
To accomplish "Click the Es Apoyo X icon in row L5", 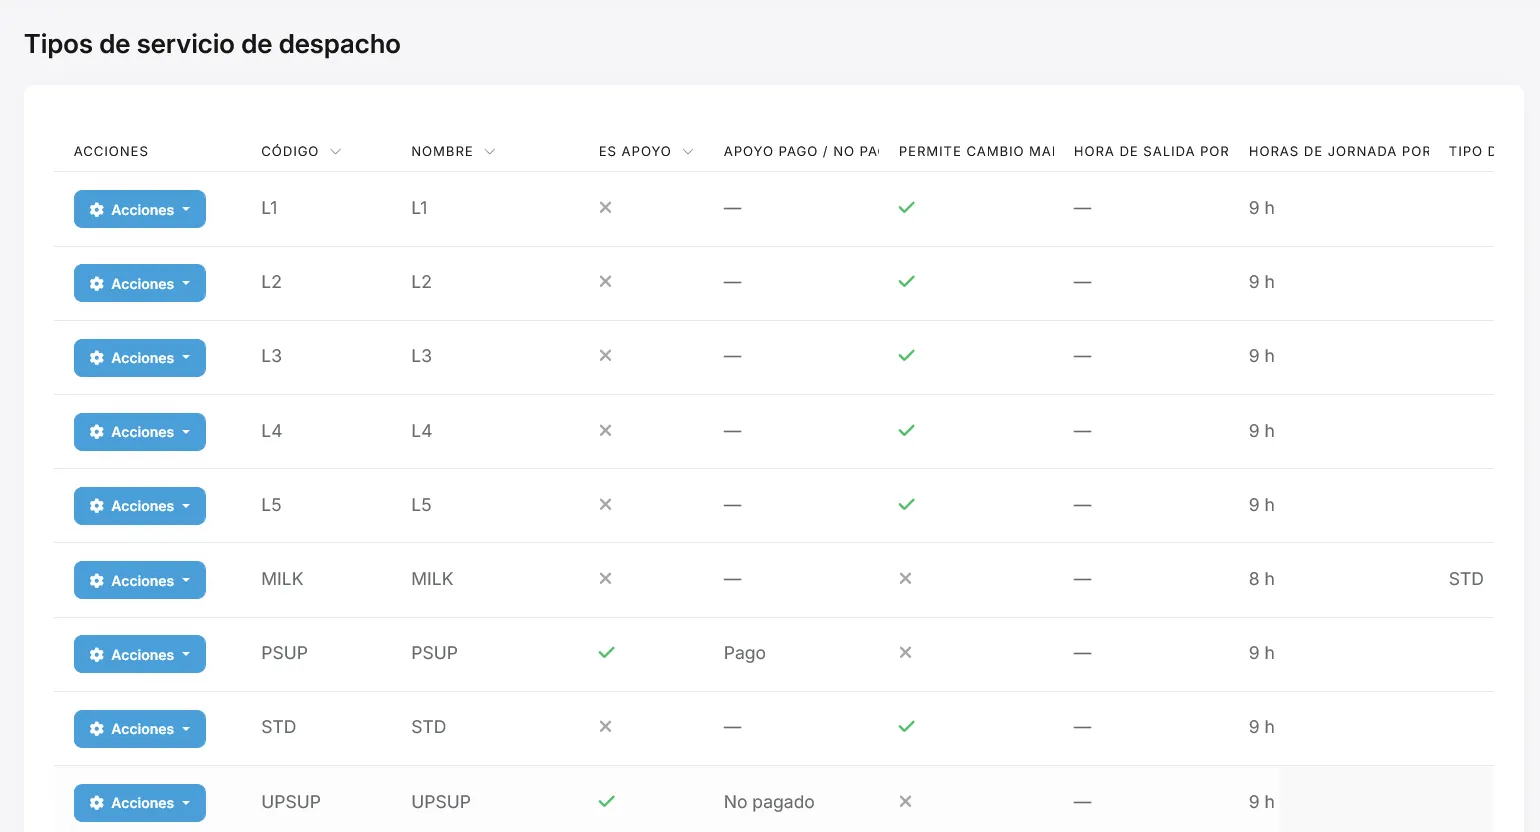I will coord(605,505).
